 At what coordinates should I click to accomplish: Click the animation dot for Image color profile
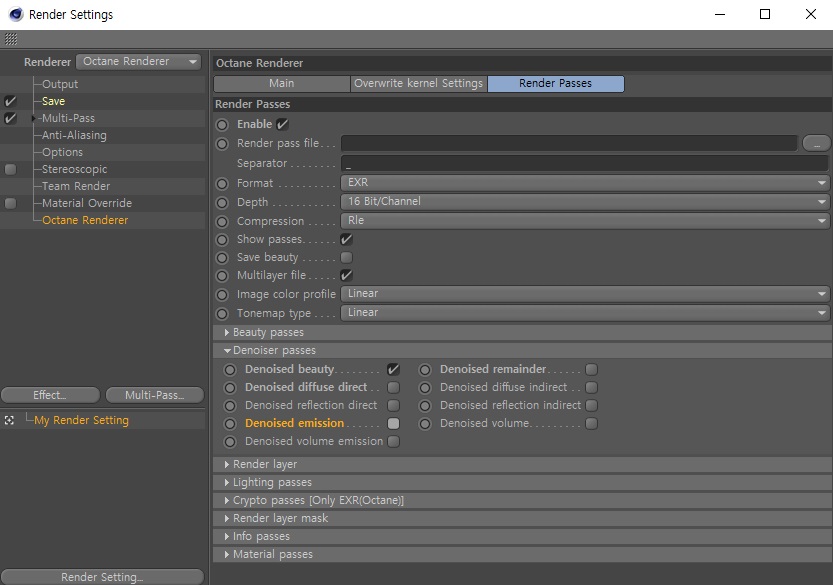pyautogui.click(x=222, y=294)
